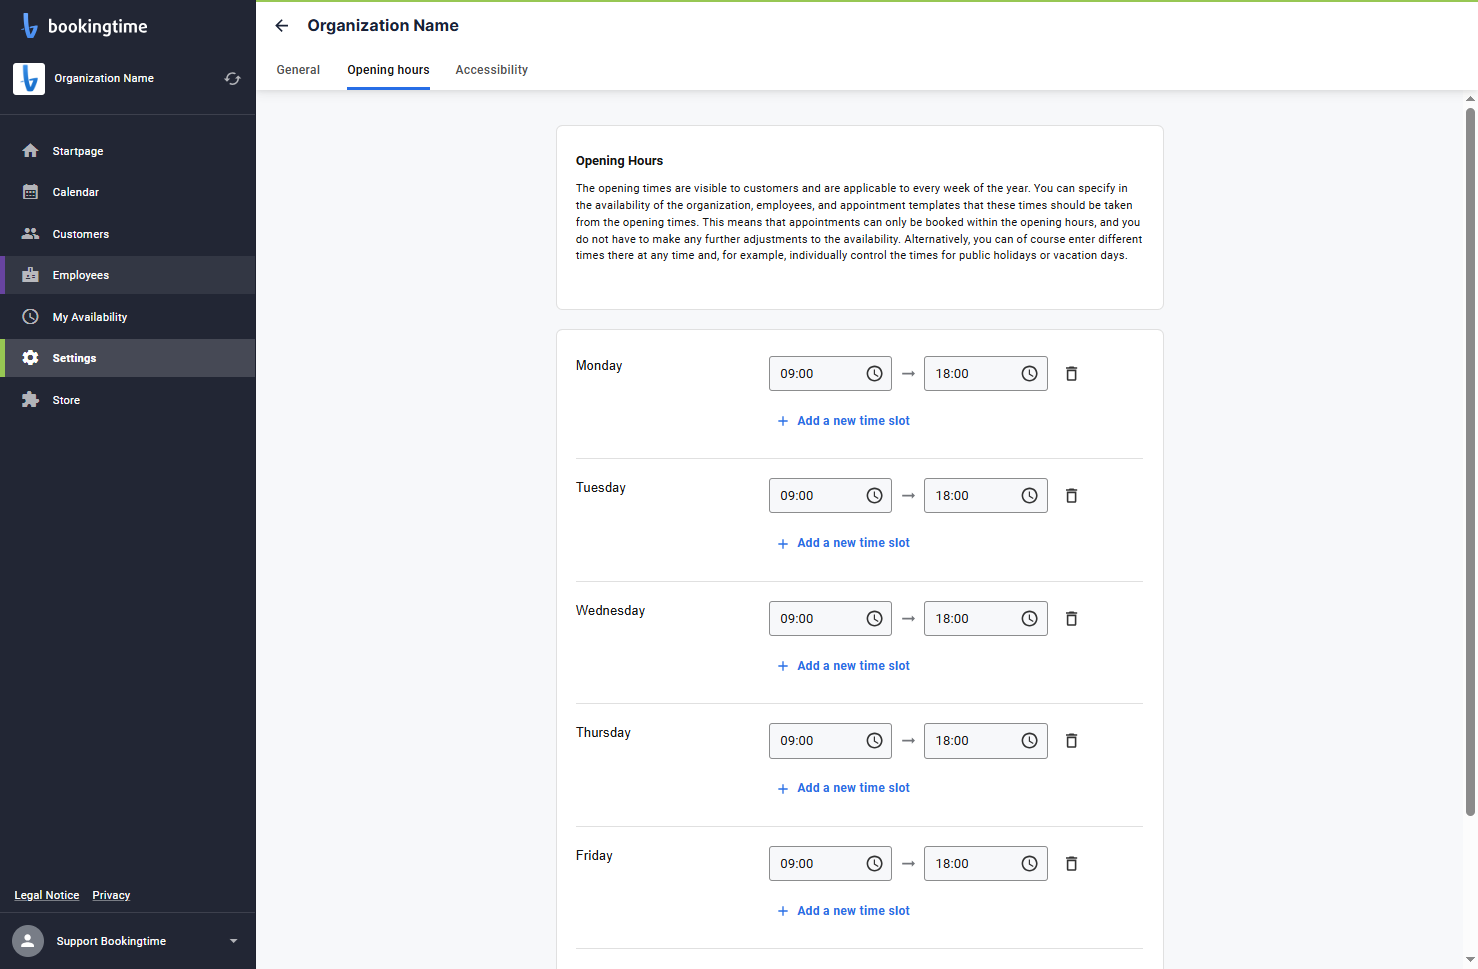The image size is (1478, 969).
Task: Remove Wednesday's time slot via trash icon
Action: (x=1071, y=618)
